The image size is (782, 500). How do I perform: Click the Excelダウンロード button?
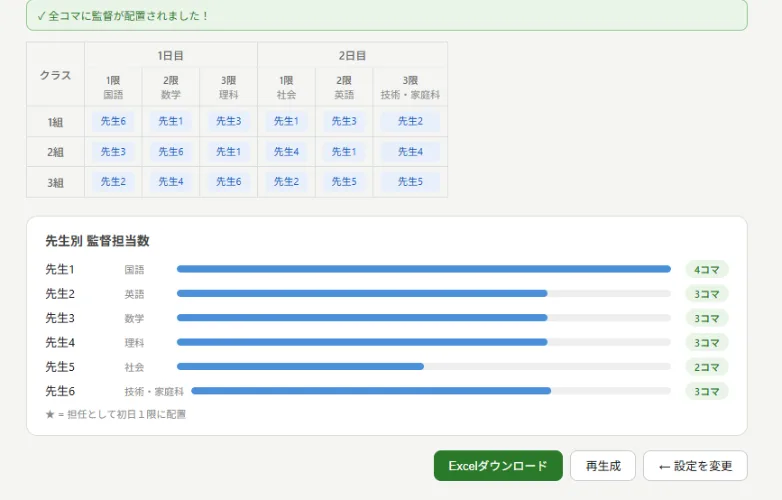coord(498,466)
